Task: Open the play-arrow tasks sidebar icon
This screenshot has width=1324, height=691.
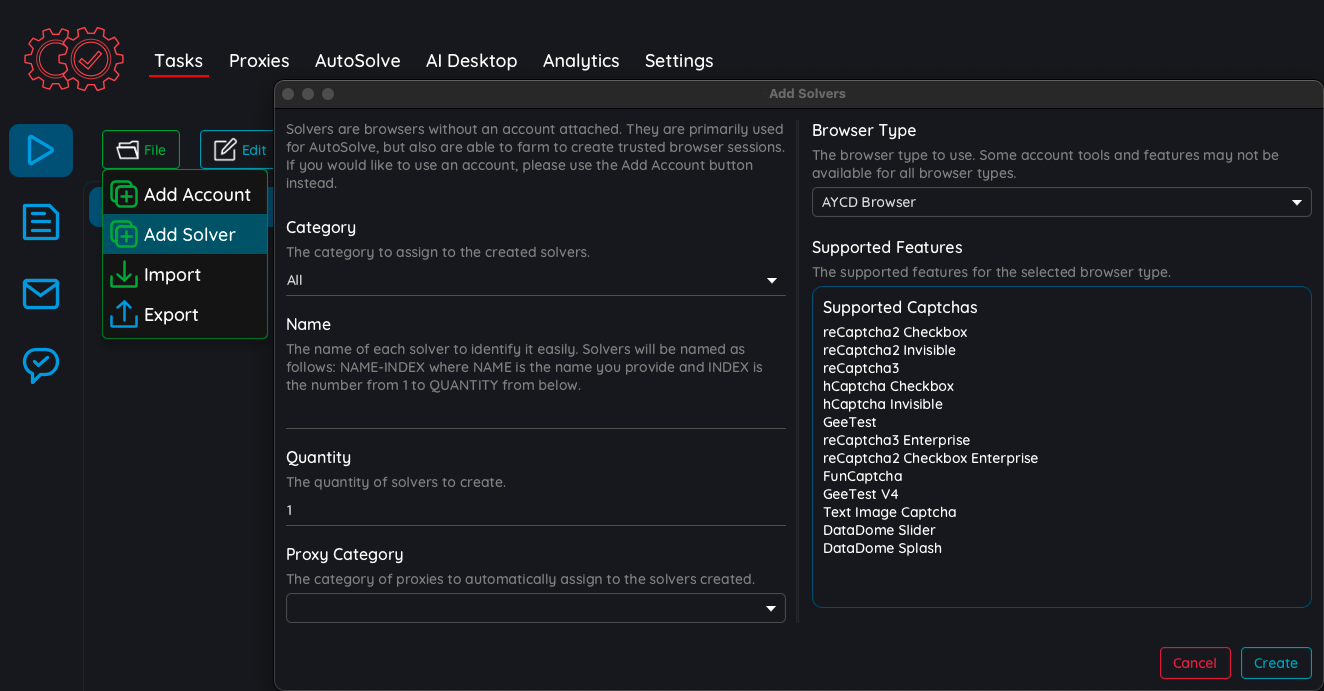Action: pyautogui.click(x=41, y=150)
